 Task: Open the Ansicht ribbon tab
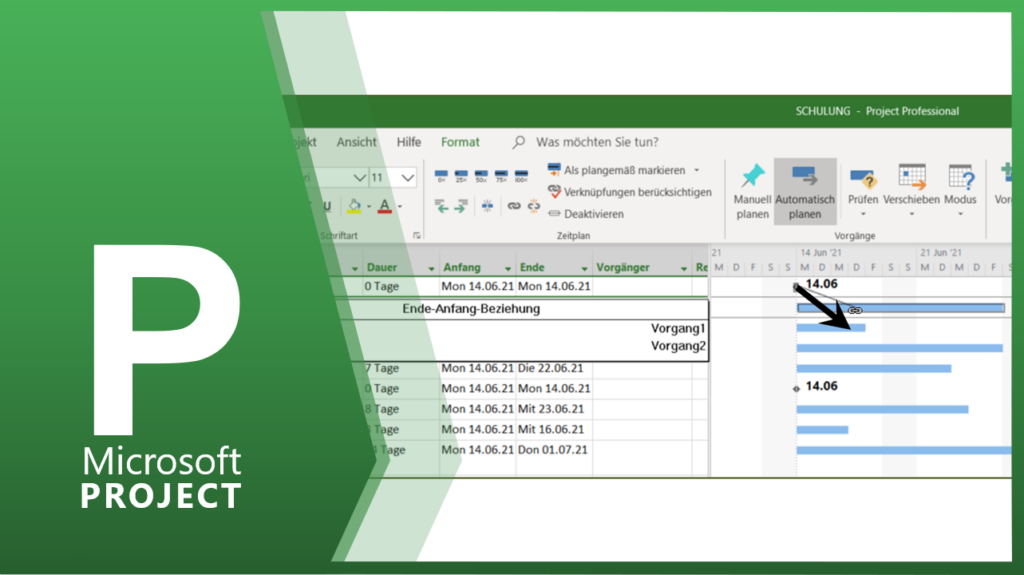click(357, 142)
